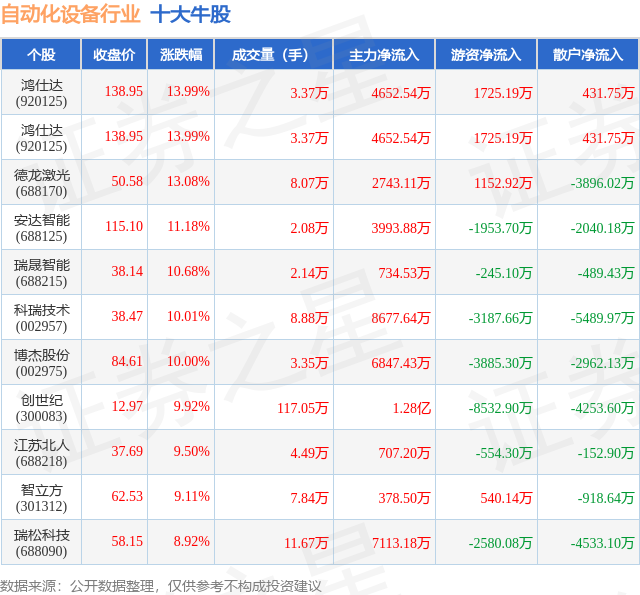Open stock 德龙激光 (688170)

[x=41, y=183]
